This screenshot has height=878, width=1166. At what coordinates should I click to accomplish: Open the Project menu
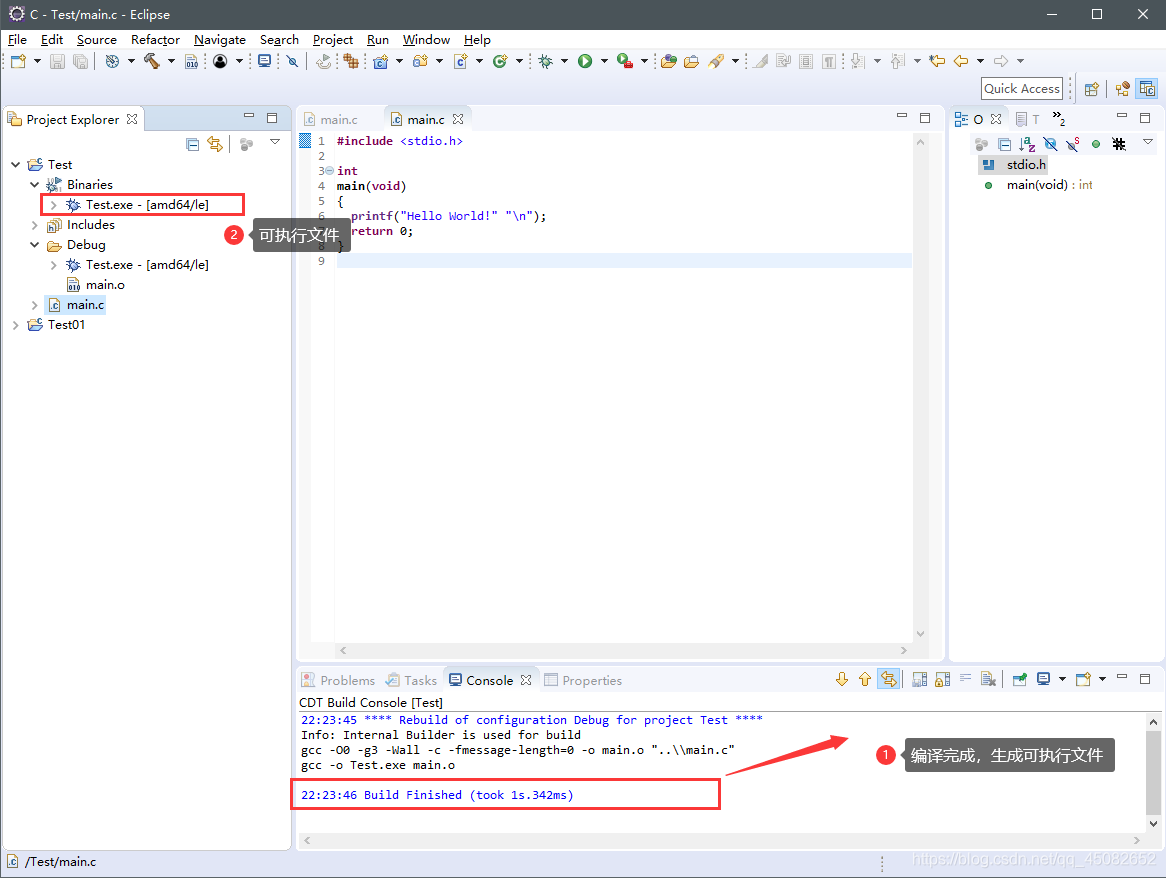pyautogui.click(x=332, y=40)
